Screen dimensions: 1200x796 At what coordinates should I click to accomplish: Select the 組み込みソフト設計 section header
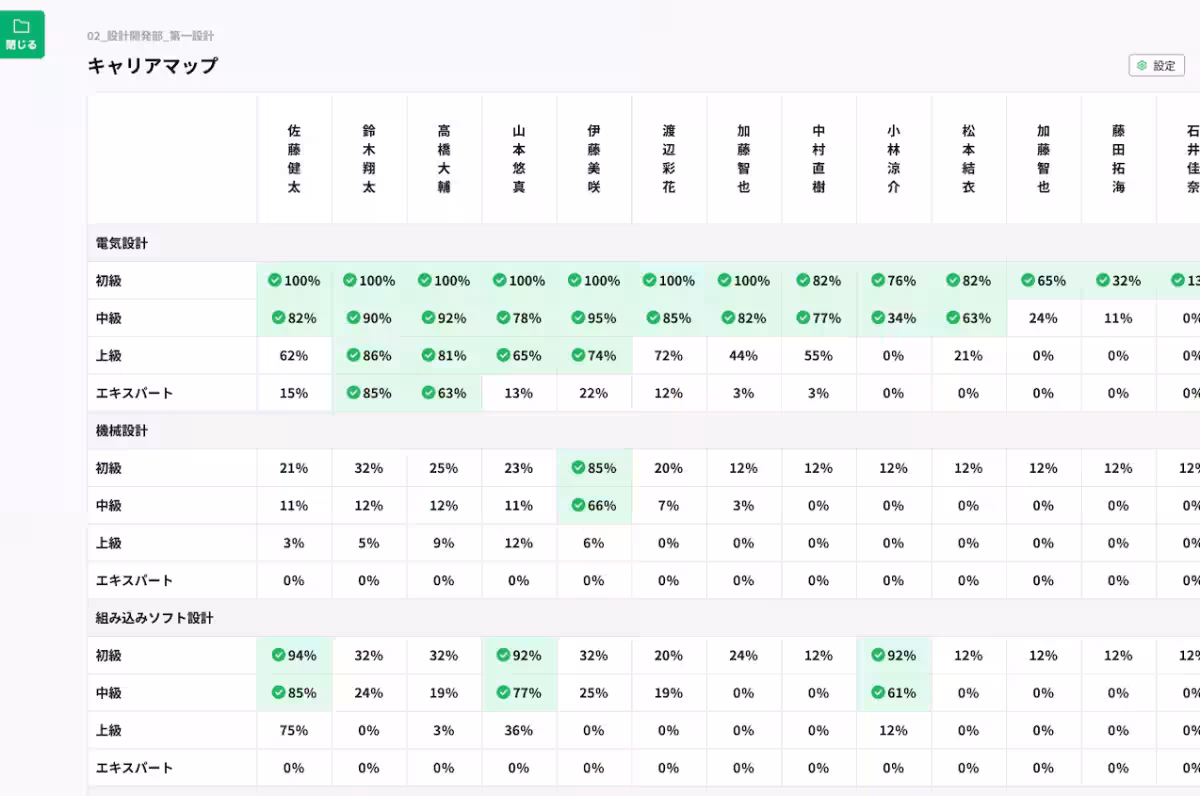[x=154, y=618]
